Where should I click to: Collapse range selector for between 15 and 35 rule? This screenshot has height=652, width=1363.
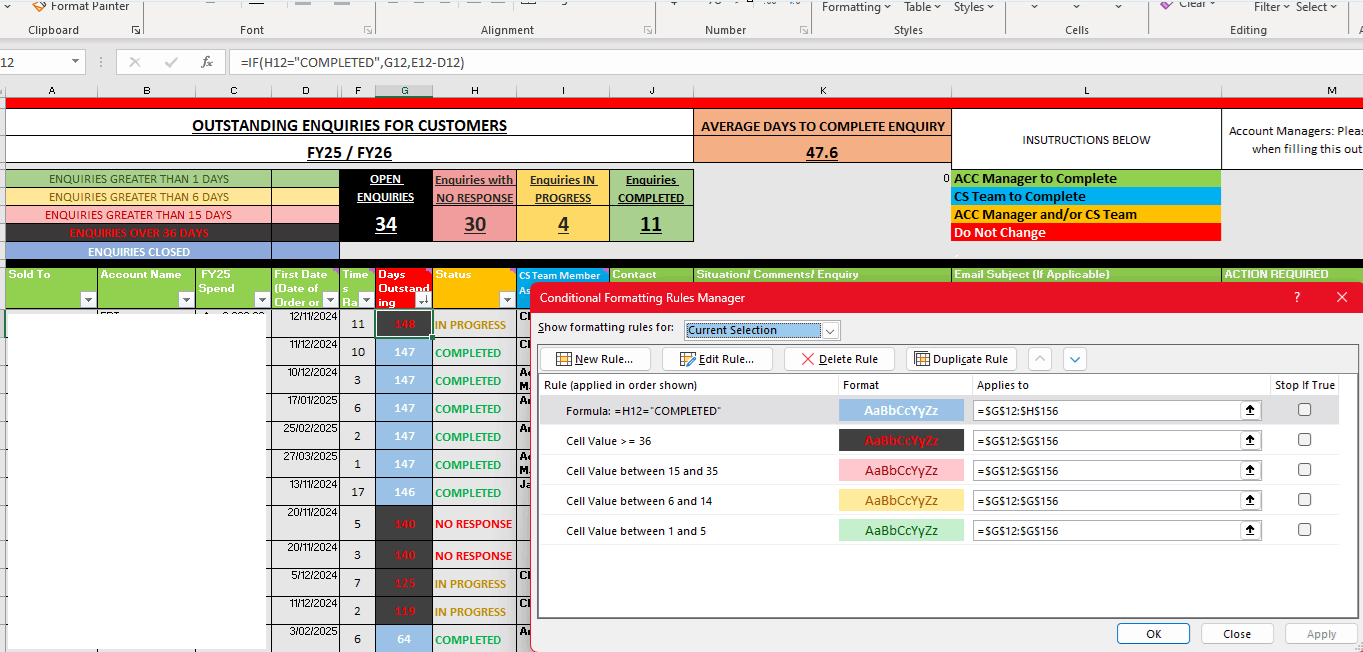click(1250, 470)
